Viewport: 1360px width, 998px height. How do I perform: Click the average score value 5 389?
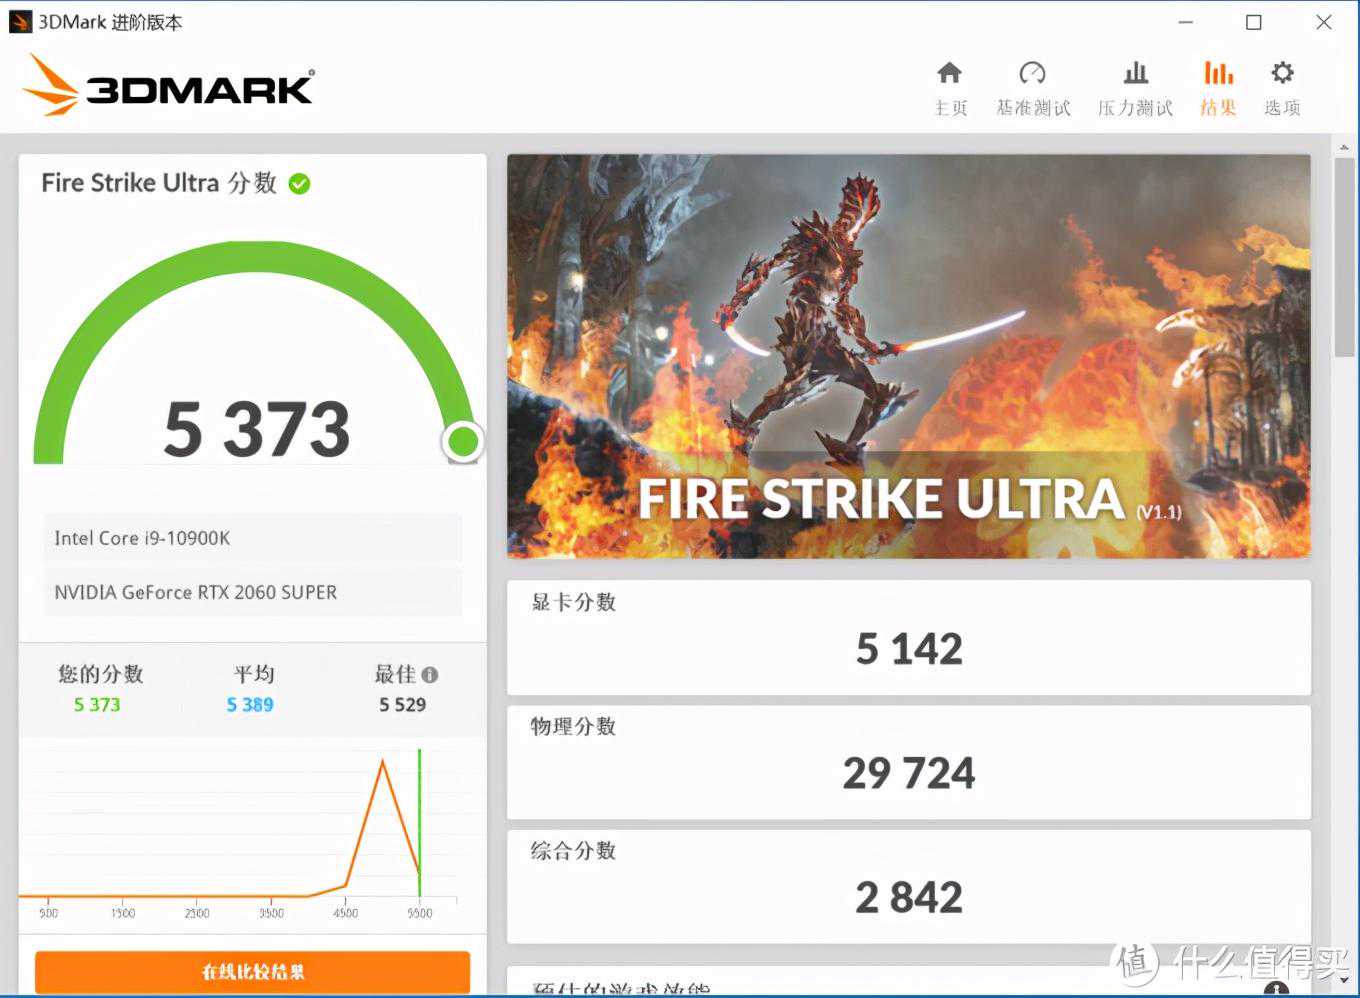click(x=250, y=705)
